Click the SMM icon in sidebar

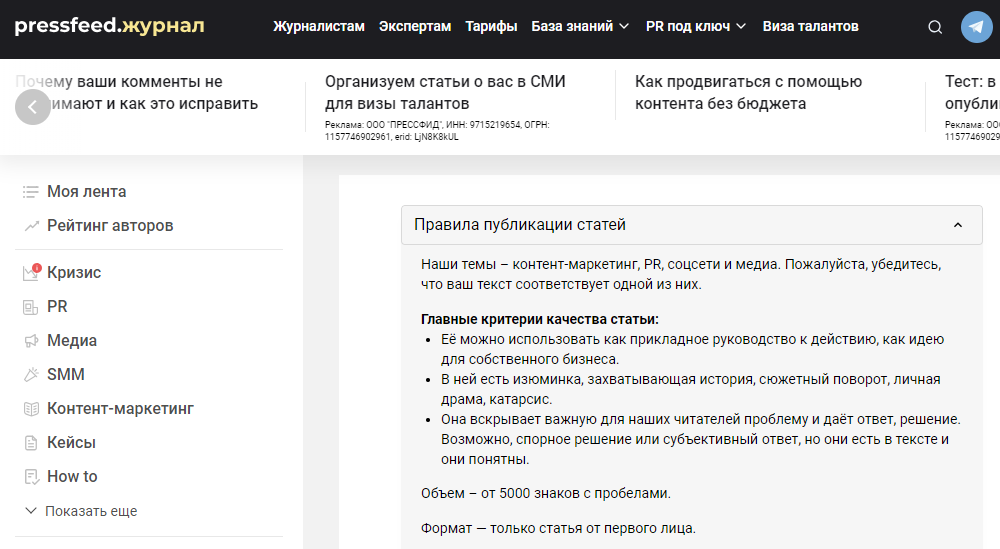(31, 375)
